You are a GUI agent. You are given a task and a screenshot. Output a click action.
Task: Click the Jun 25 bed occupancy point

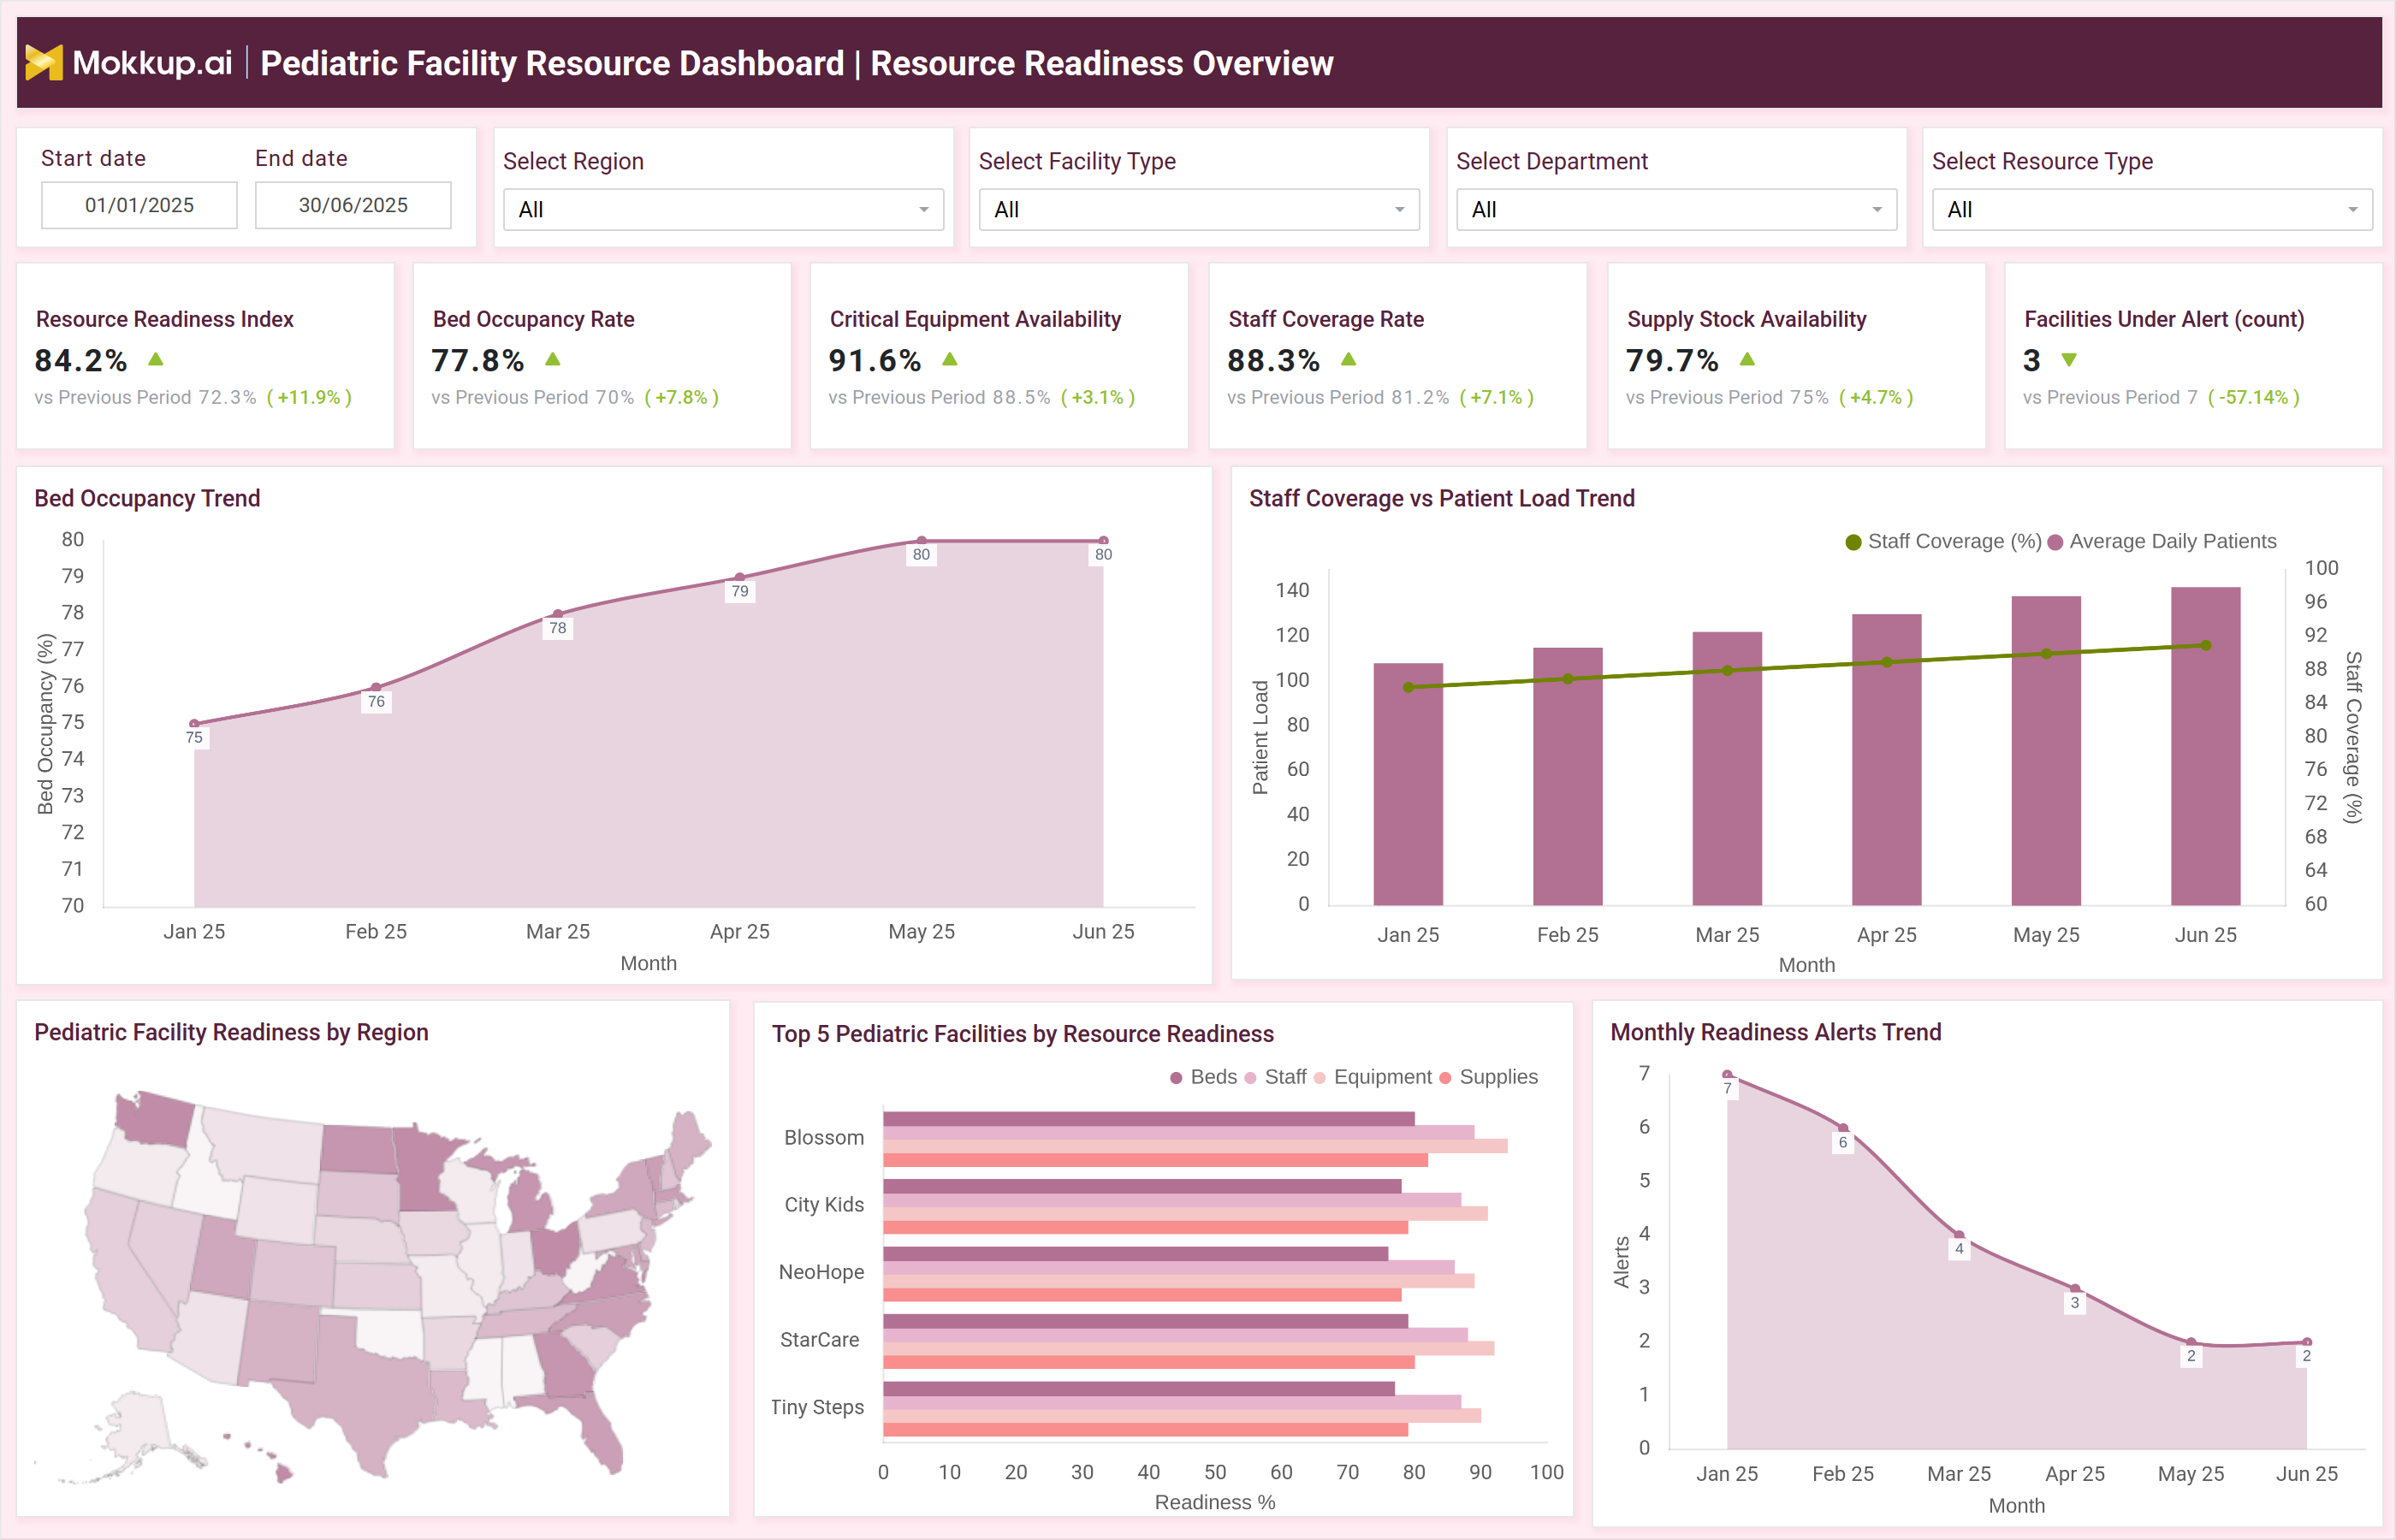click(x=1104, y=541)
